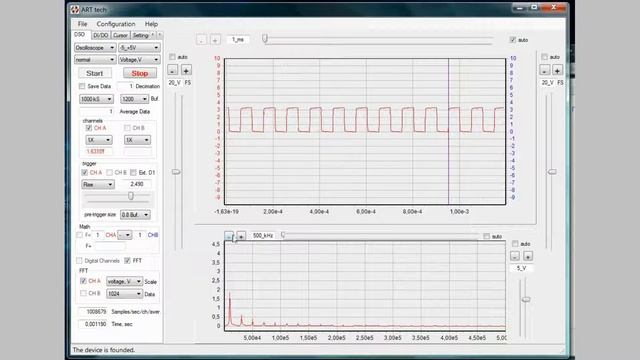The image size is (640, 360).
Task: Toggle auto checkbox beside FFT frequency slider
Action: click(487, 236)
